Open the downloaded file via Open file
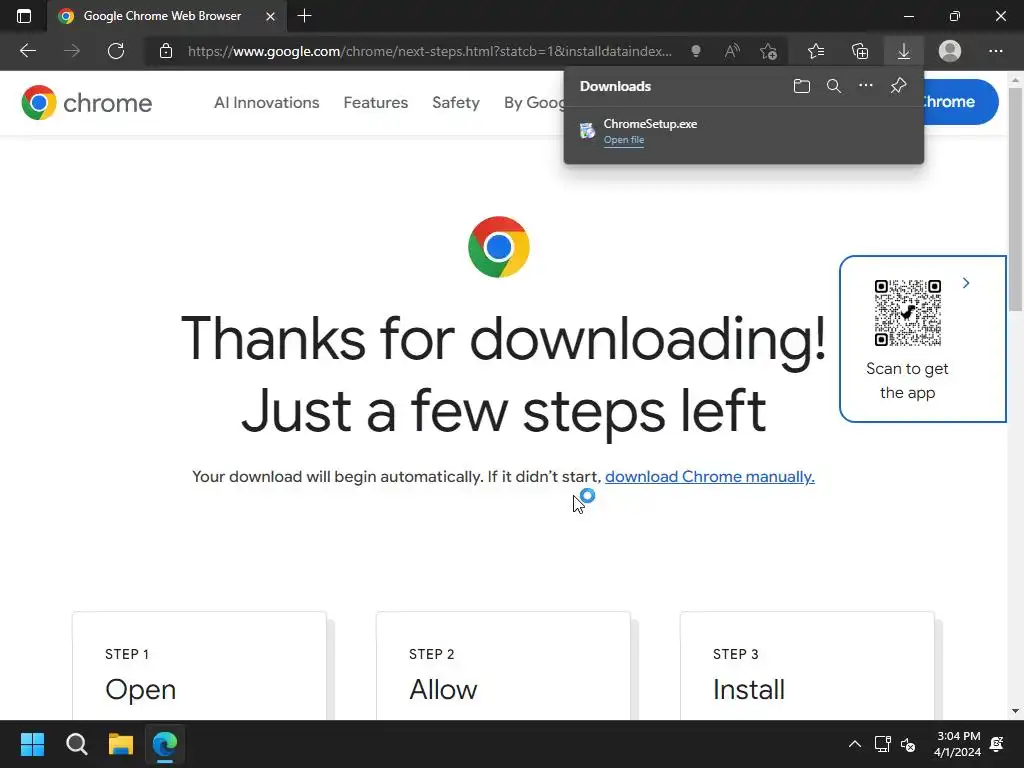This screenshot has height=768, width=1024. 624,140
